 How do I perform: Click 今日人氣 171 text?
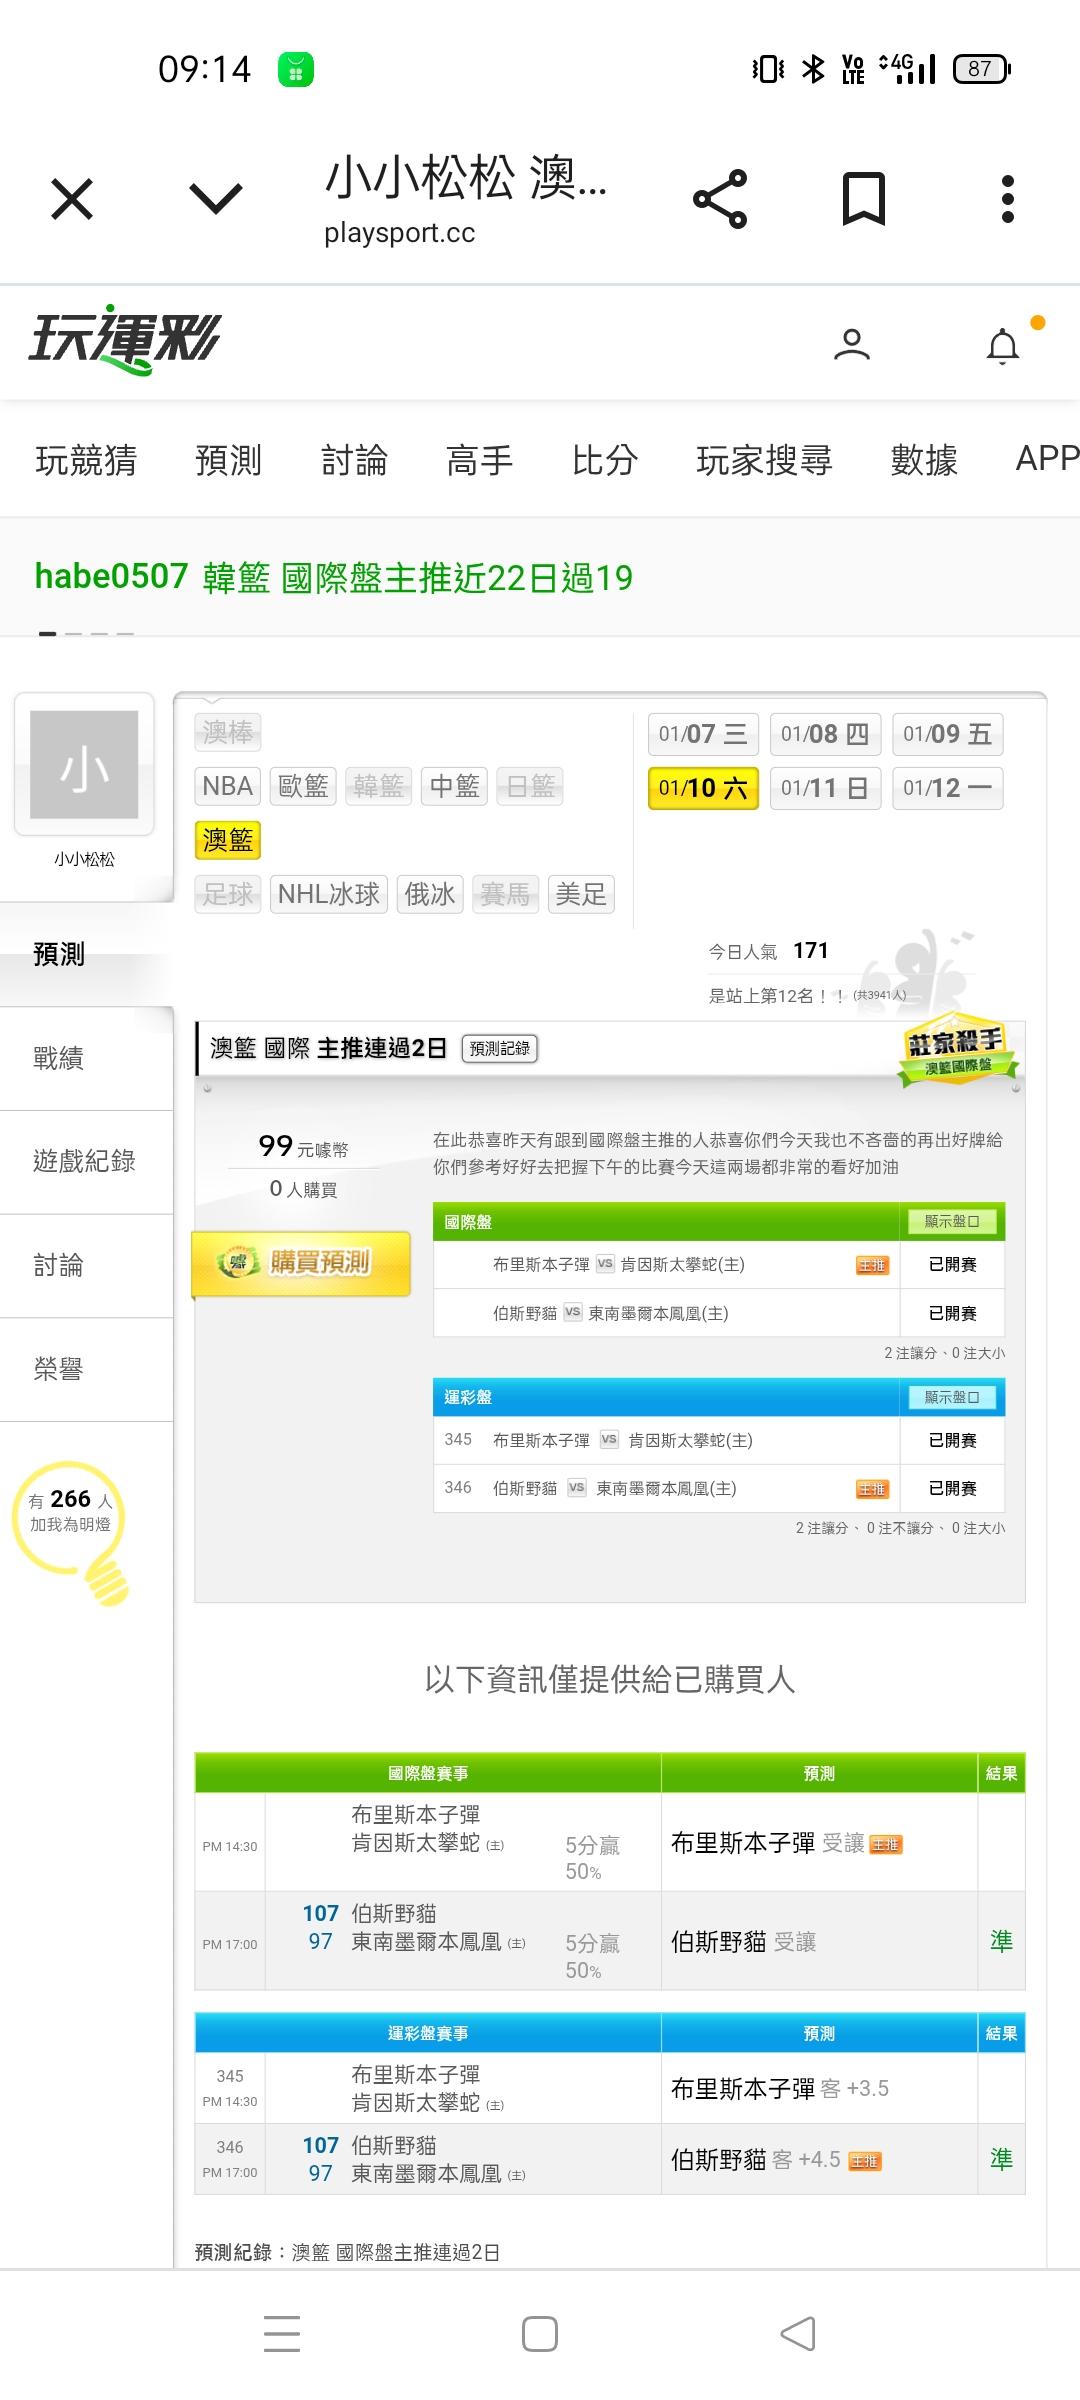(768, 951)
